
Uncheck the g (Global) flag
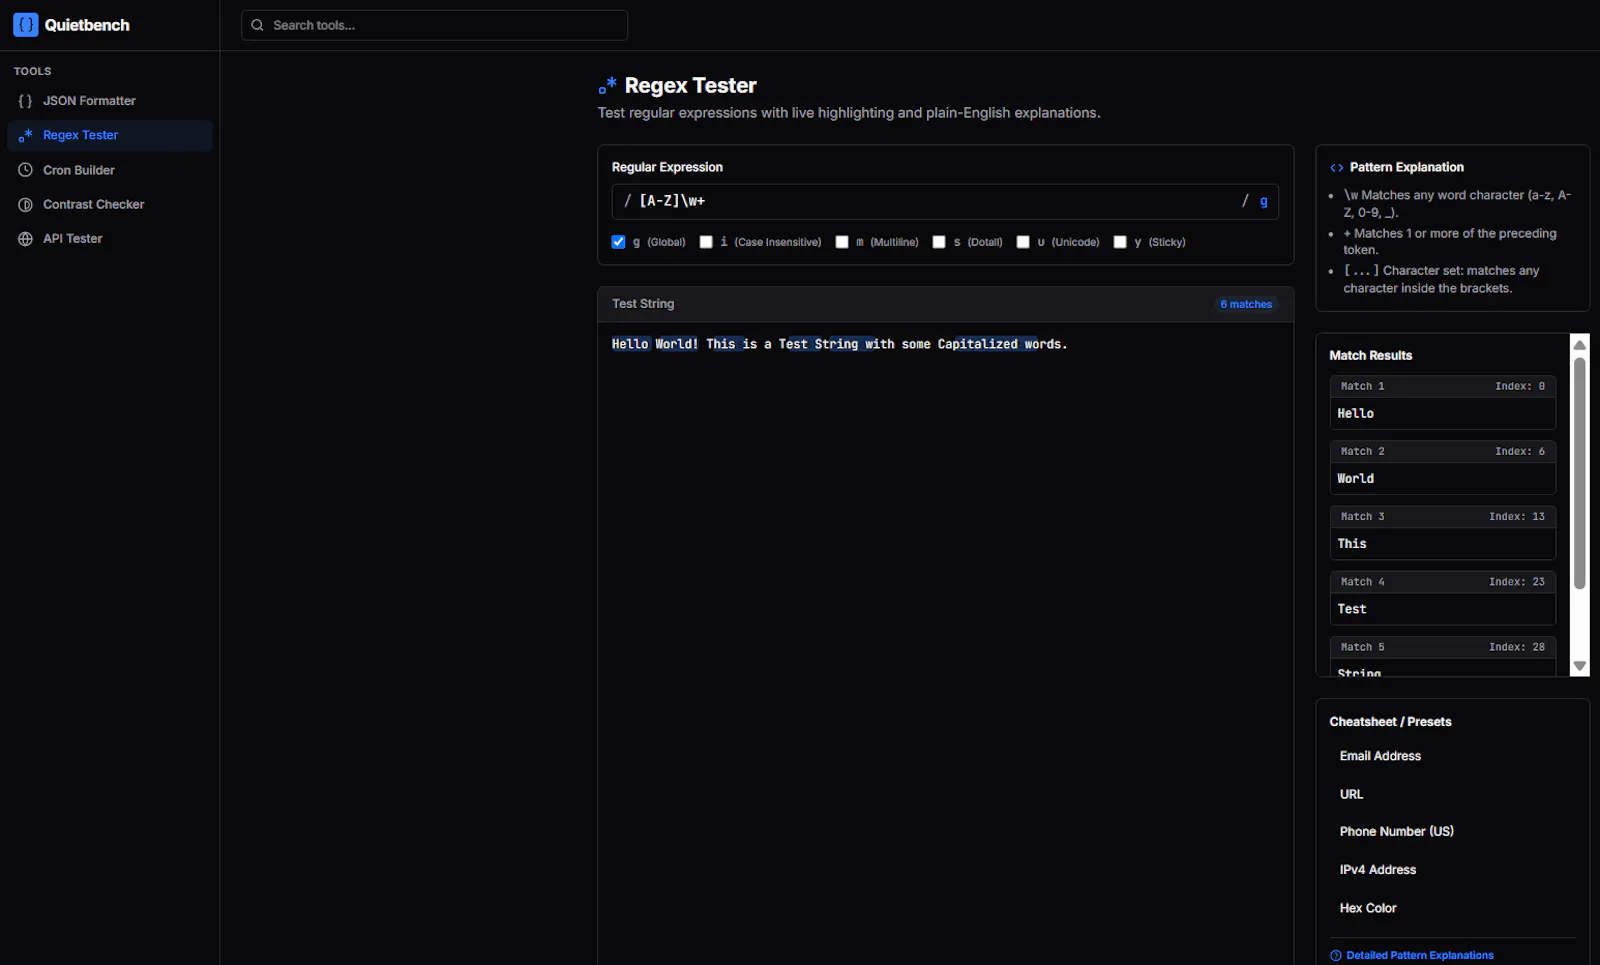[x=618, y=242]
